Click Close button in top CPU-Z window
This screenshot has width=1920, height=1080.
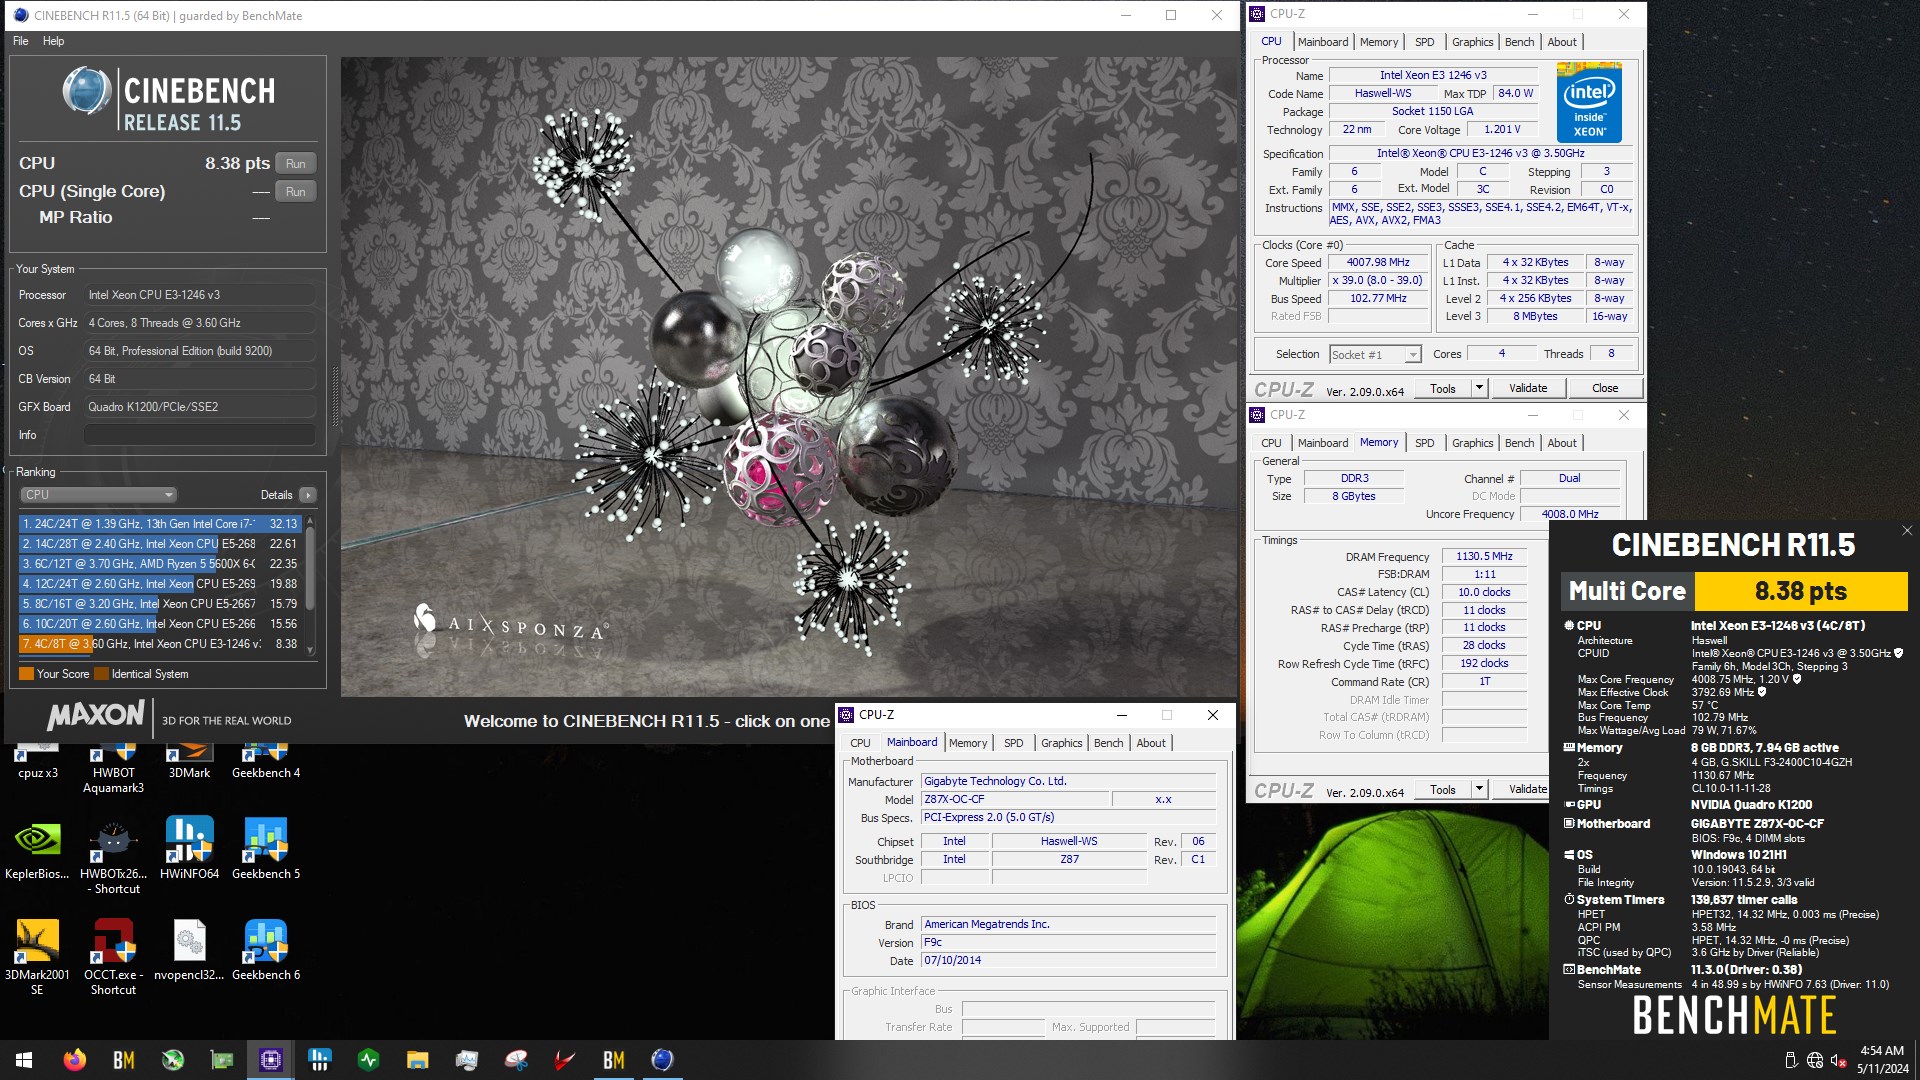pyautogui.click(x=1604, y=388)
